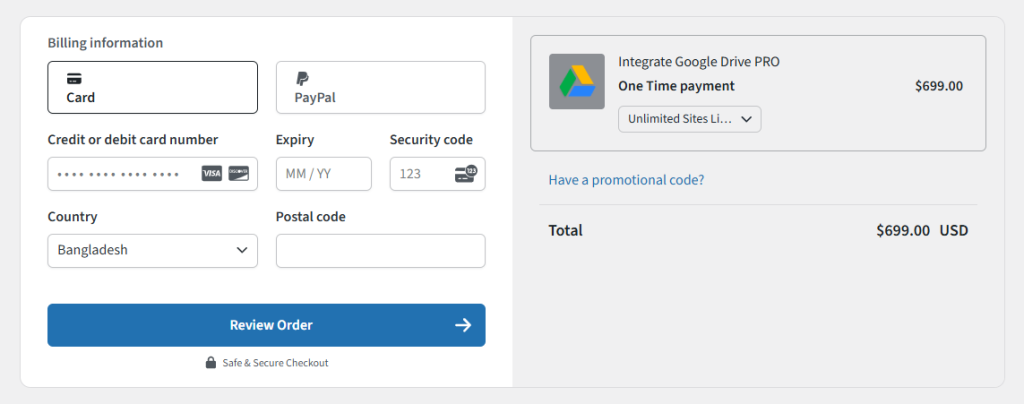Click the credit card icon in Card option
Image resolution: width=1024 pixels, height=404 pixels.
point(74,79)
